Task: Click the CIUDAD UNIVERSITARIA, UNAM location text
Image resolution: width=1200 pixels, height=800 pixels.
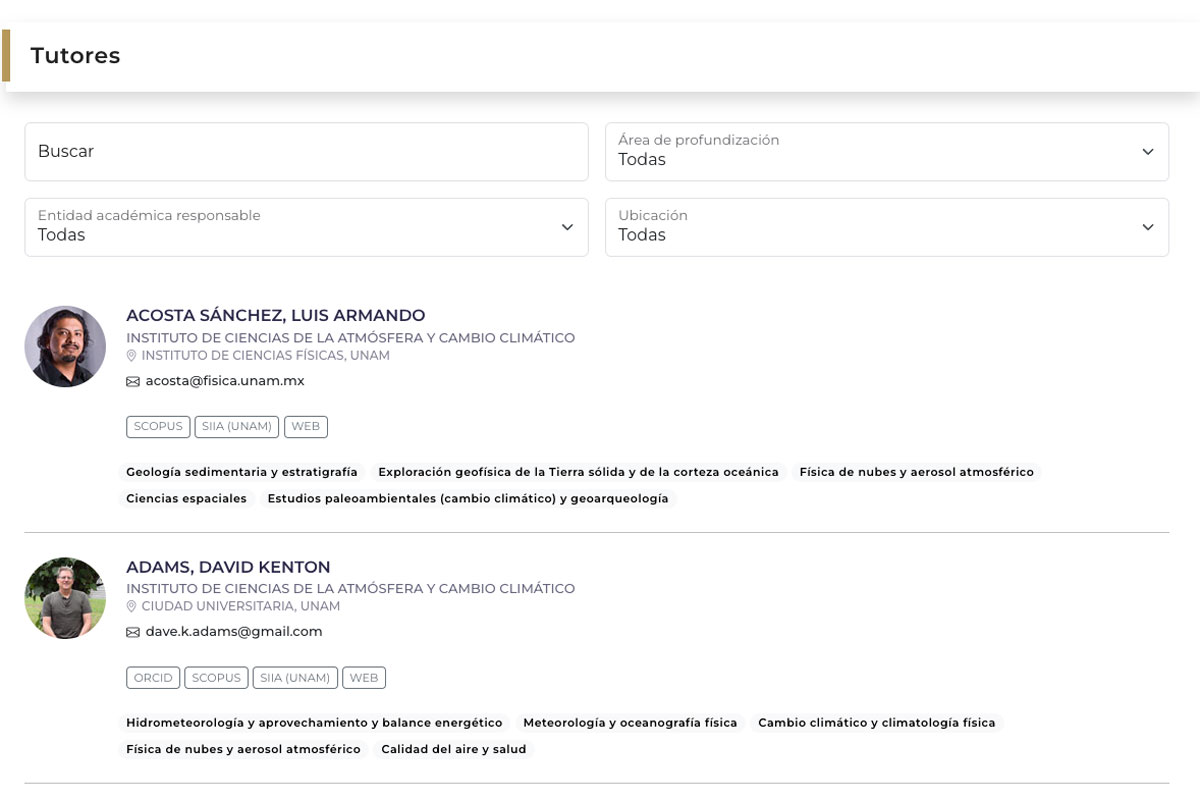Action: (x=241, y=607)
